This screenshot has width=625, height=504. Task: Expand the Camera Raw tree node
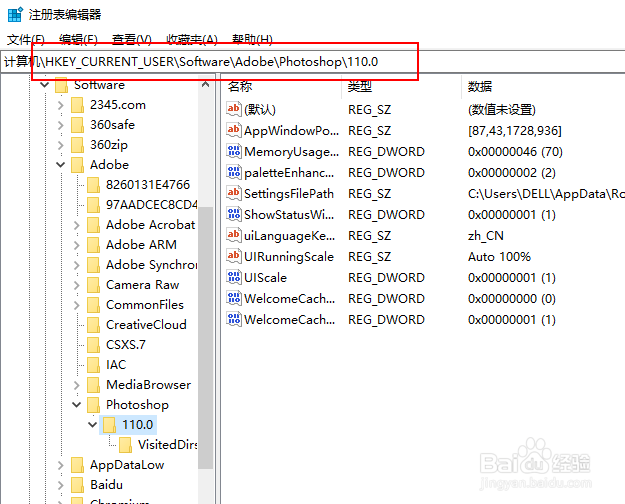77,285
